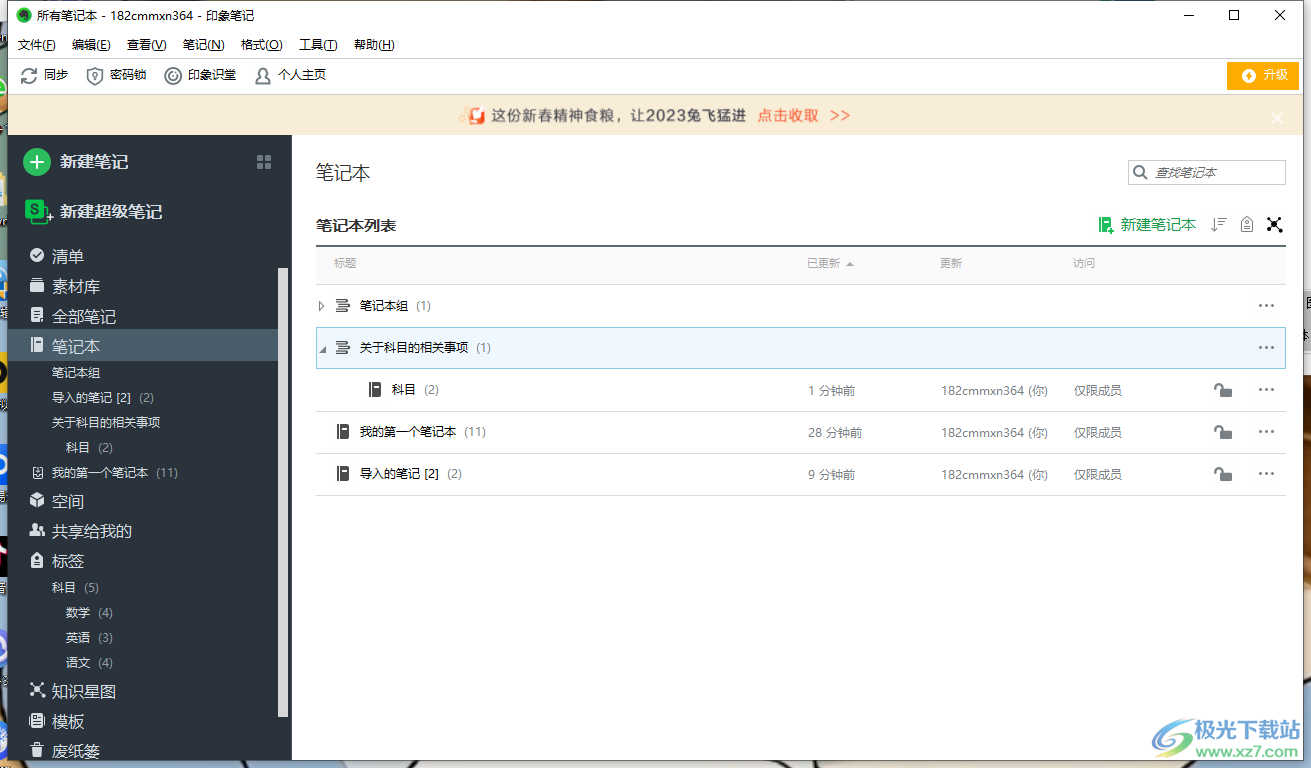This screenshot has width=1311, height=768.
Task: Open the 导入的笔记 [2] row in list
Action: (800, 474)
